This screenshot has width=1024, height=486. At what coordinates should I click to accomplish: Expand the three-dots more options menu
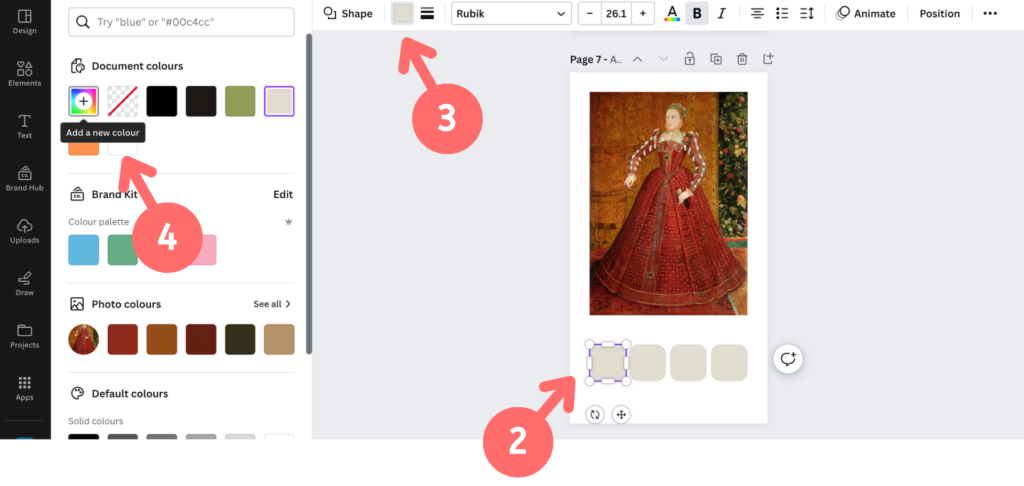point(990,14)
